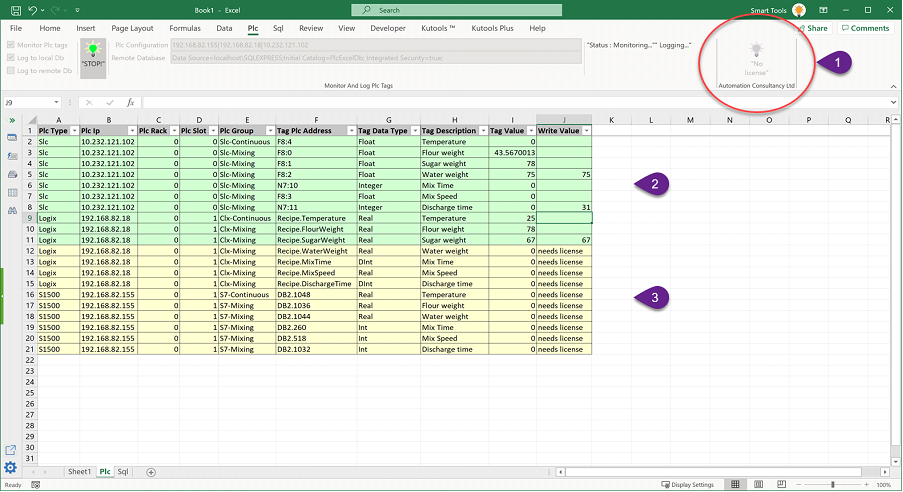Expand the formula bar
This screenshot has width=903, height=492.
[893, 103]
